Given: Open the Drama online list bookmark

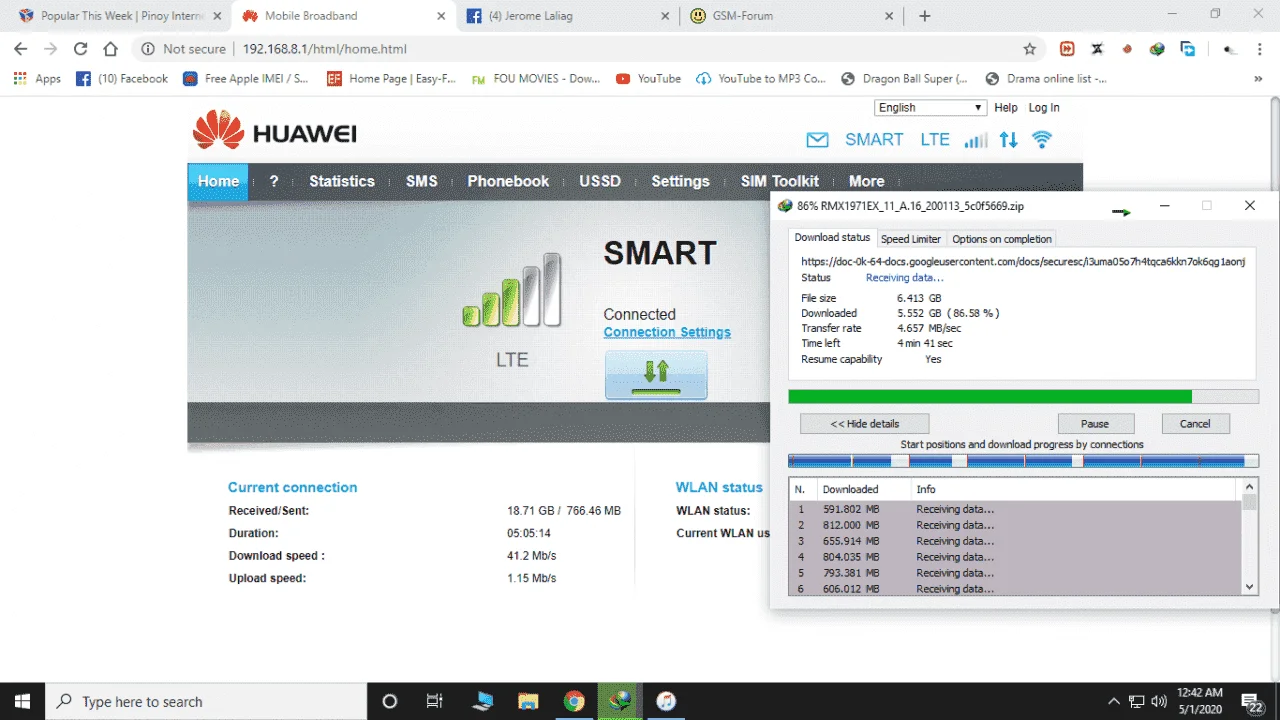Looking at the screenshot, I should 1045,79.
